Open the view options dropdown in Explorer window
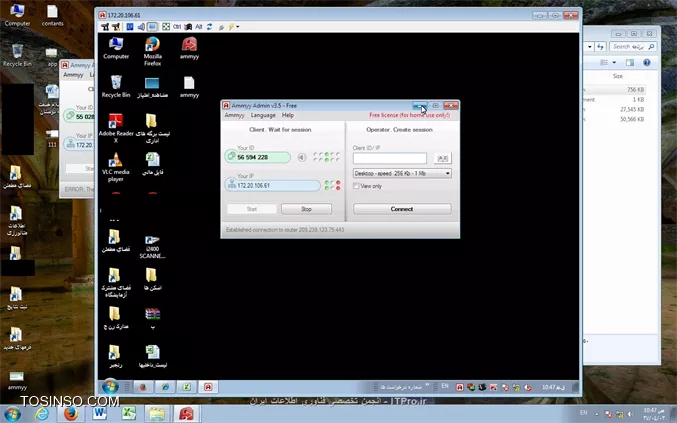Image resolution: width=677 pixels, height=423 pixels. point(614,63)
